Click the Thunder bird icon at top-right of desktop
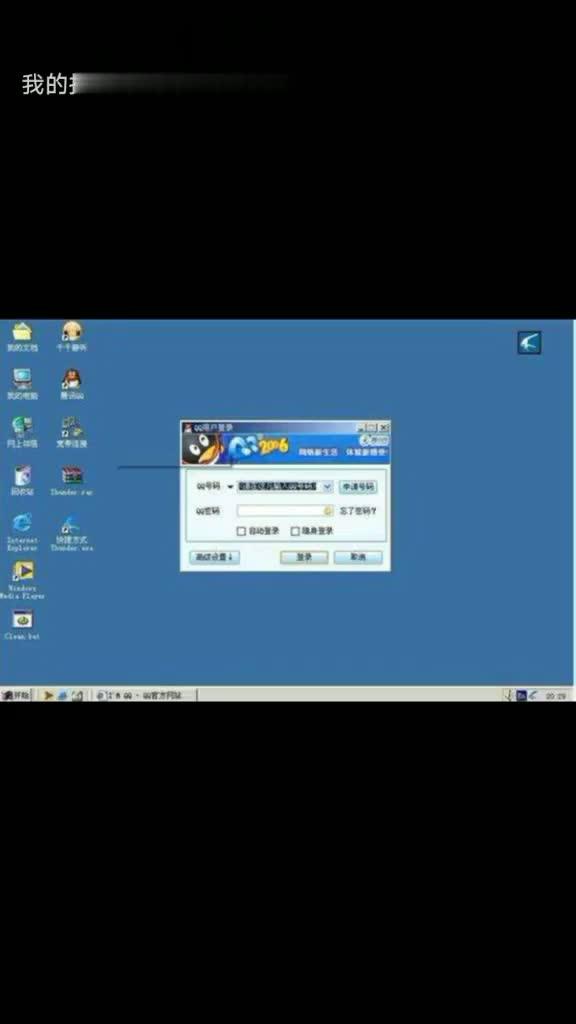576x1024 pixels. [530, 342]
